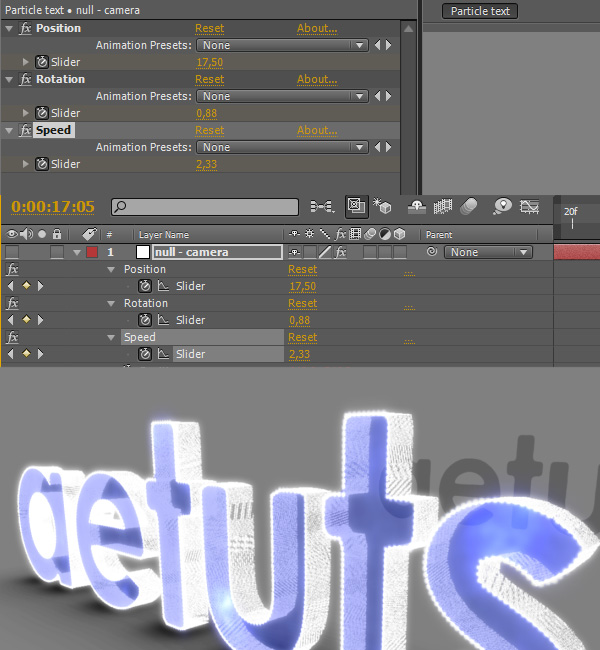Toggle quality switch on null - camera layer
The image size is (600, 650).
tap(325, 252)
